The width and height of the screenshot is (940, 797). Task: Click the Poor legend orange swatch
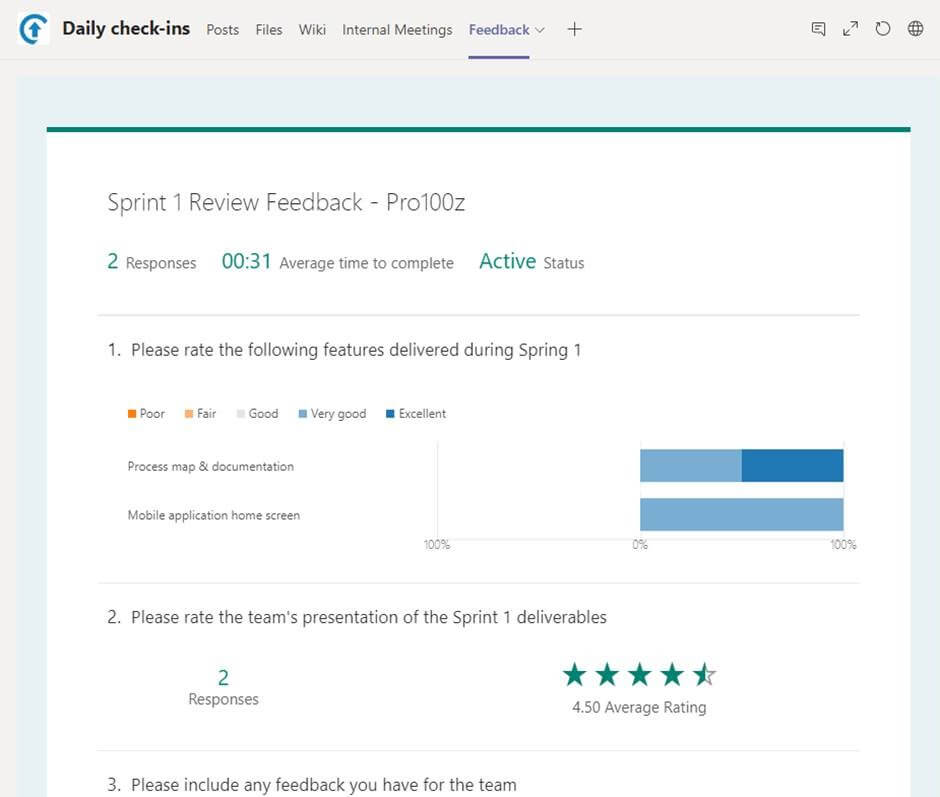click(x=132, y=414)
